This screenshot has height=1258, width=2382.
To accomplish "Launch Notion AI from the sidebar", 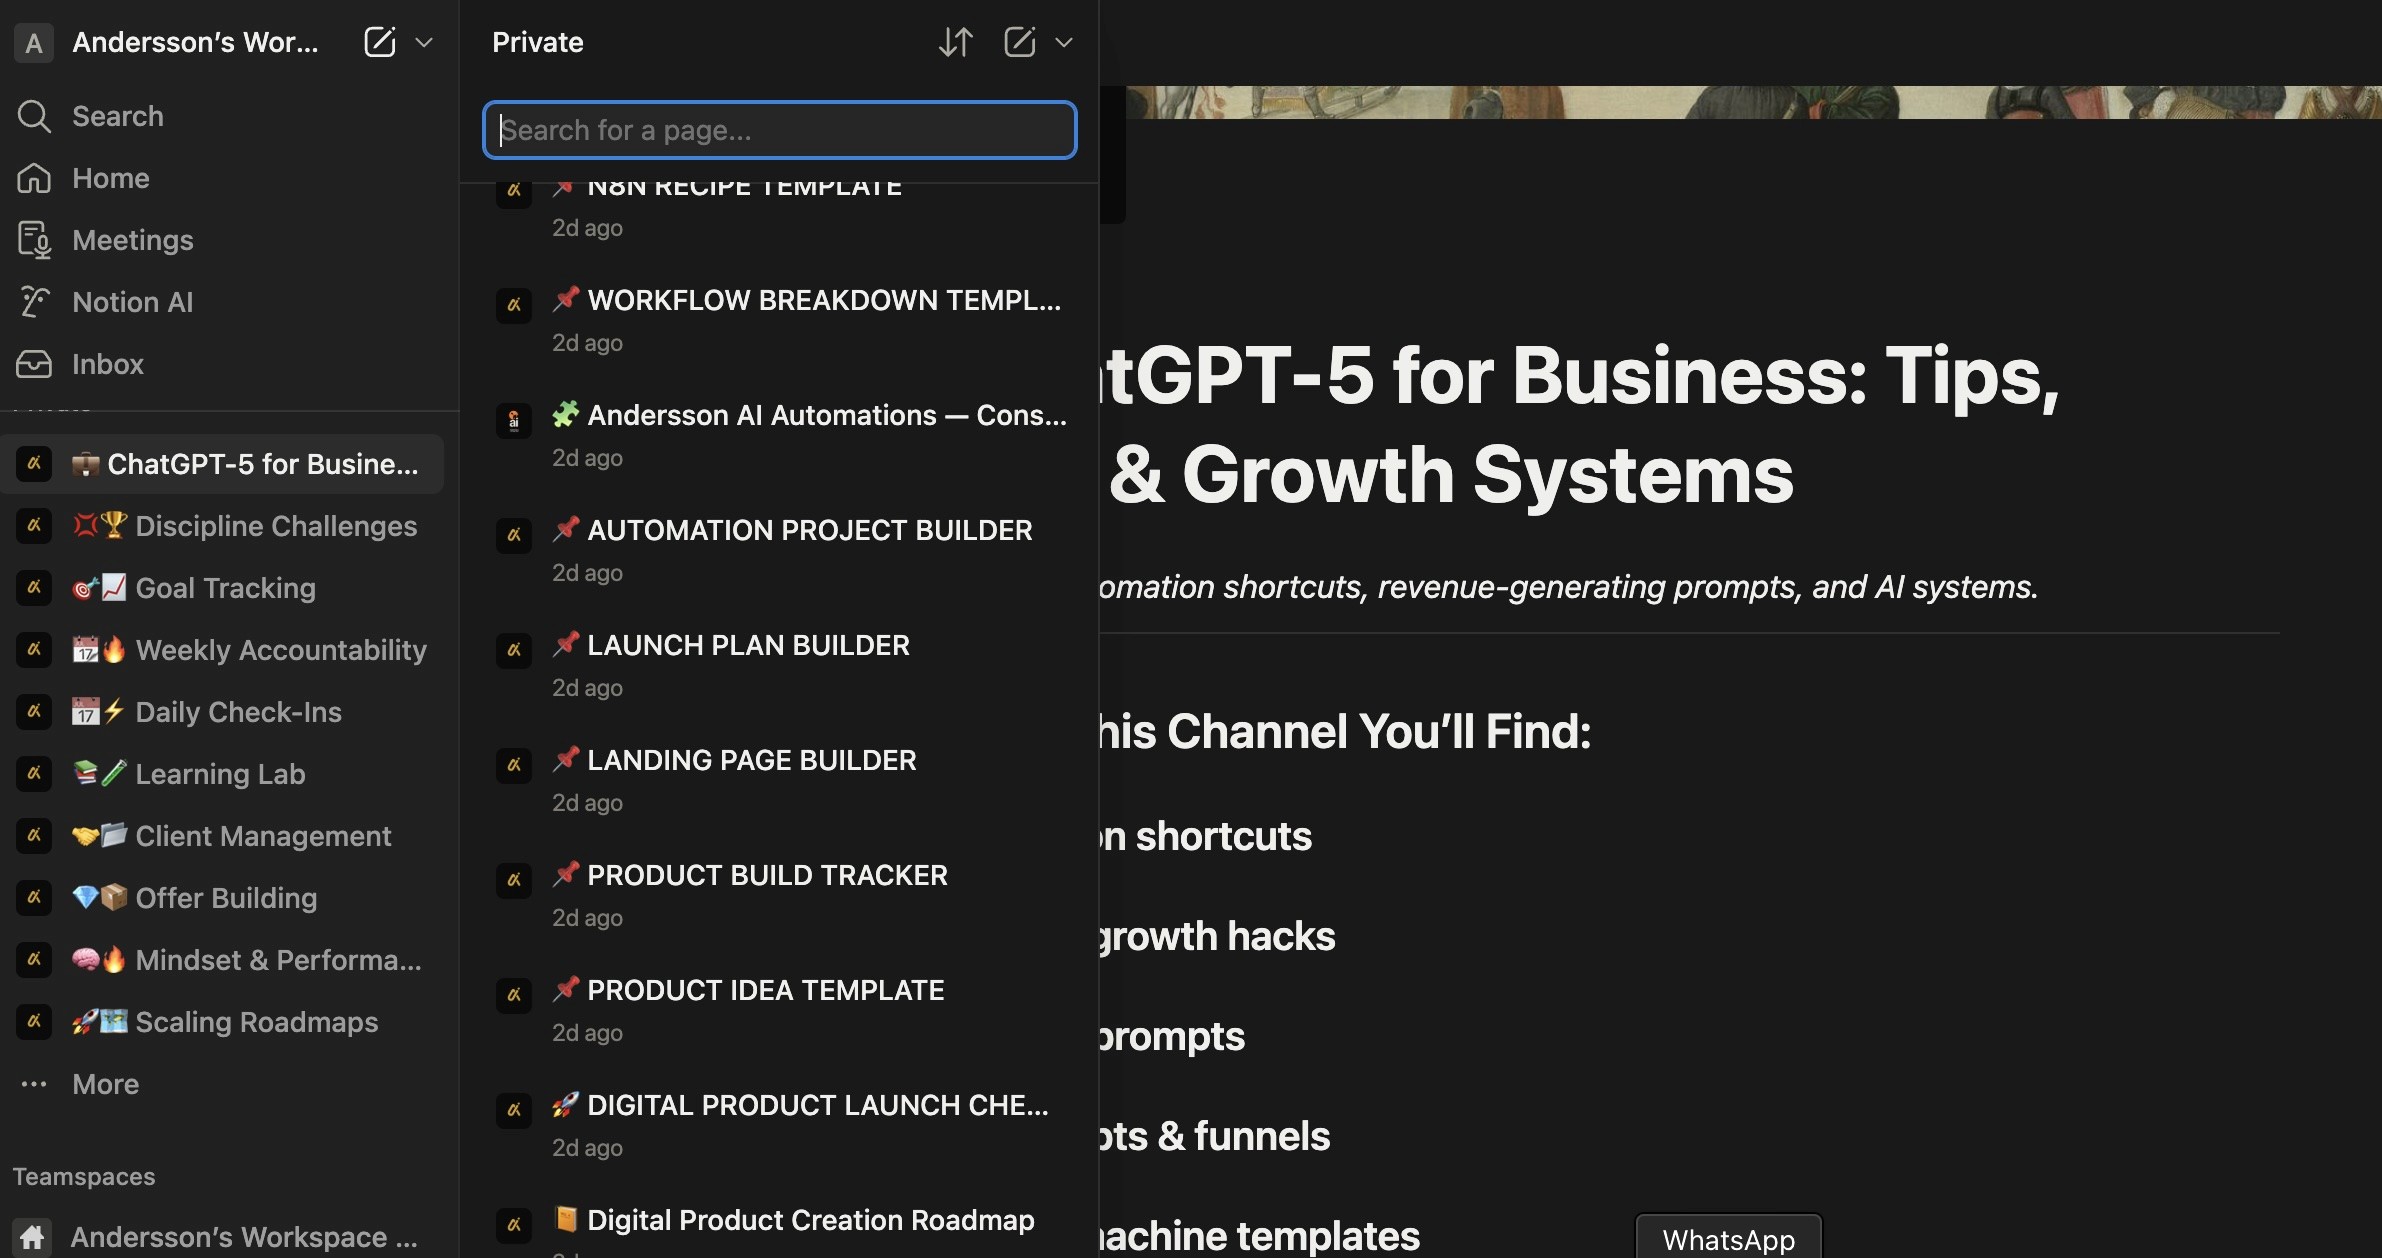I will 132,302.
